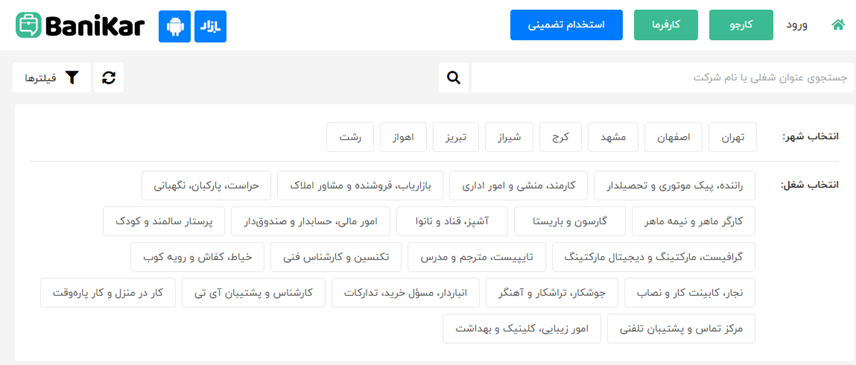Viewport: 856px width, 365px height.
Task: Choose job پرستار سالمند و کودک
Action: tap(164, 221)
